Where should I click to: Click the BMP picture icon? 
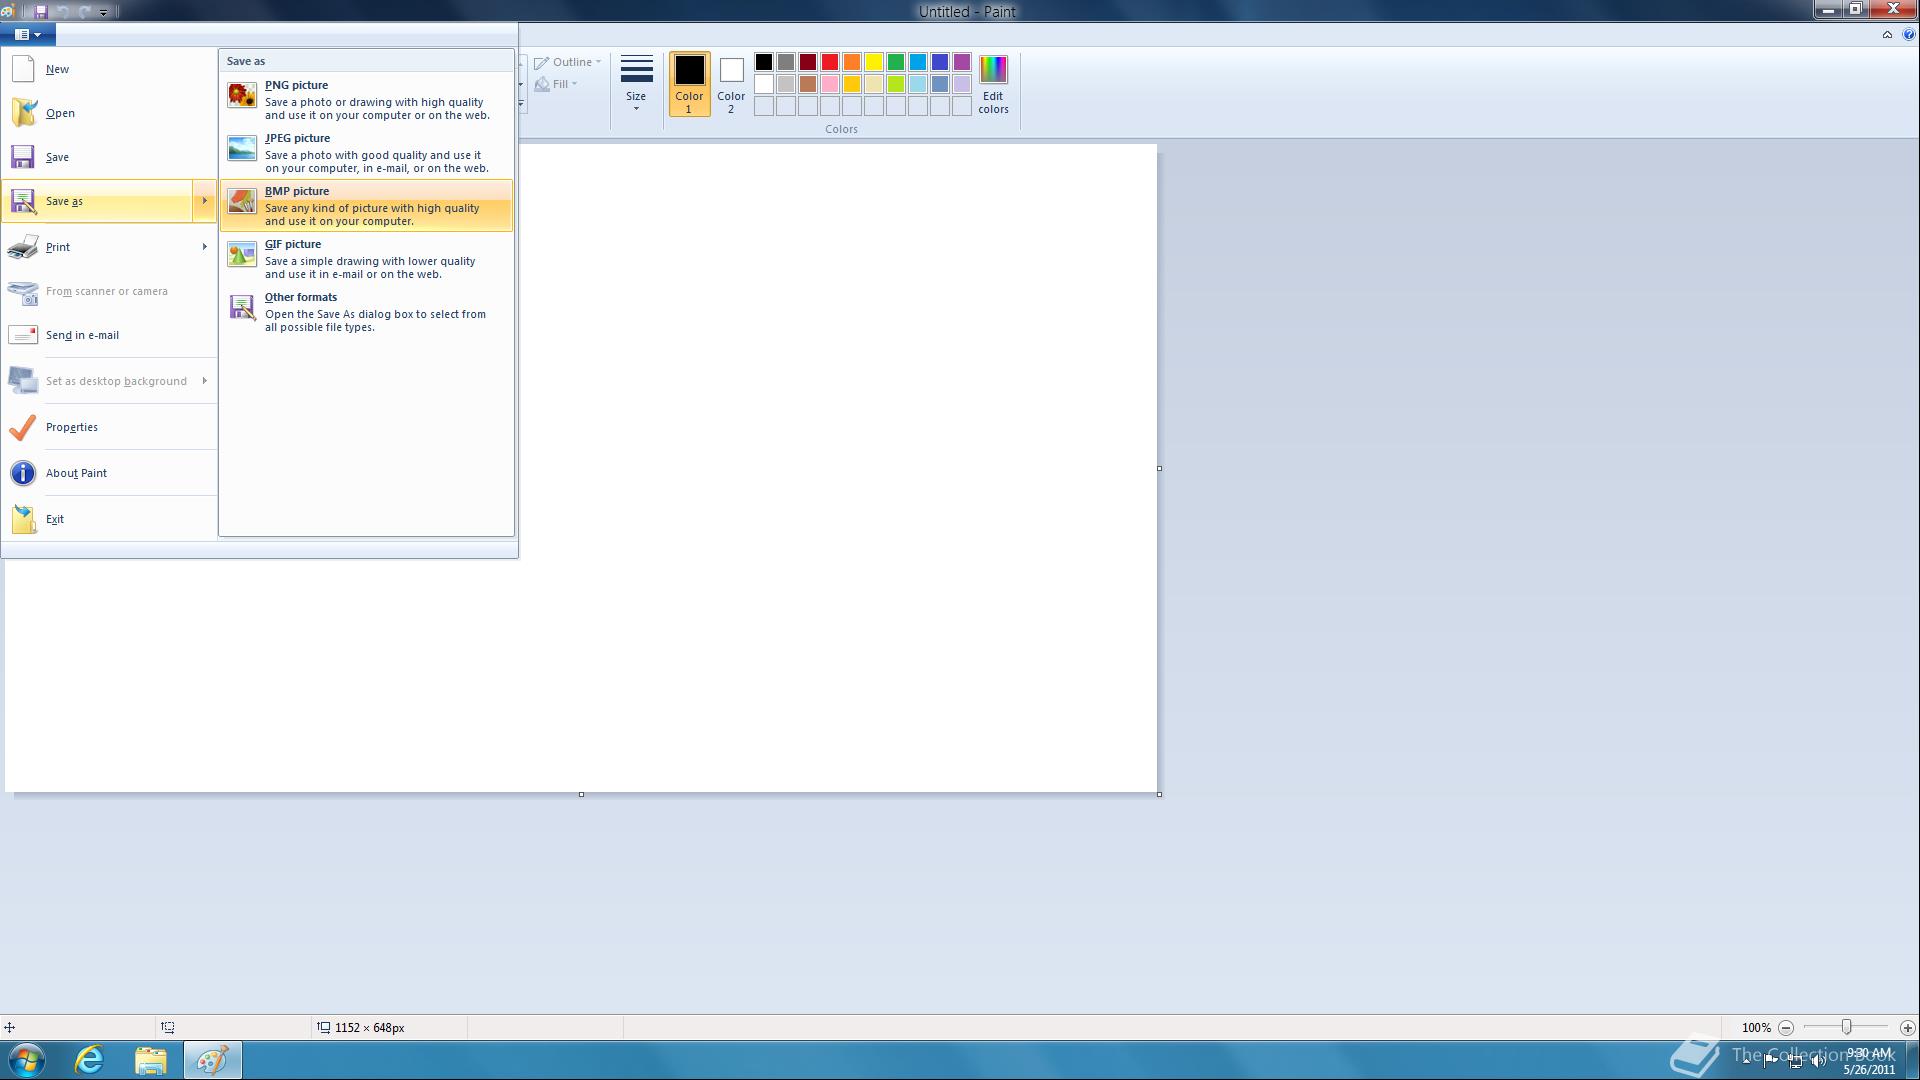(241, 201)
